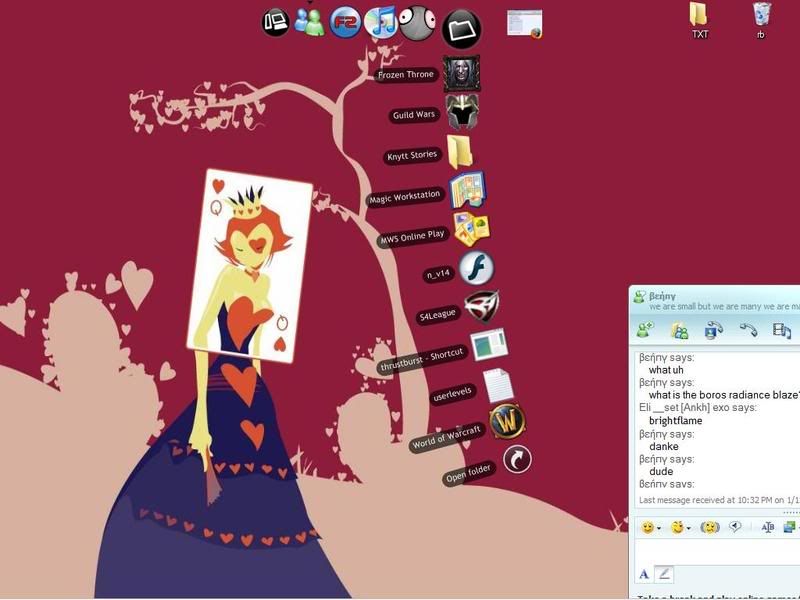The height and width of the screenshot is (600, 800).
Task: Open the wink list dropdown arrow
Action: point(689,528)
